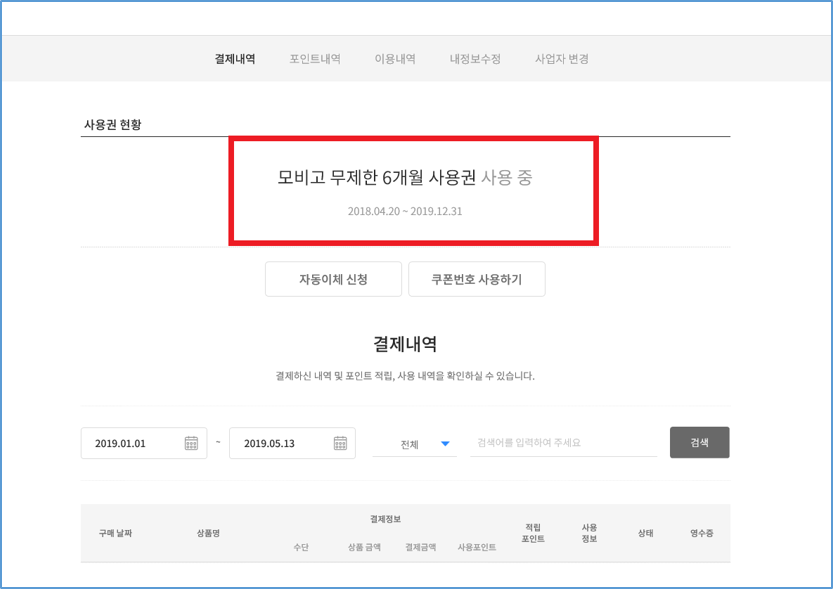Switch to the 포인트내역 tab
This screenshot has width=833, height=589.
(x=315, y=59)
